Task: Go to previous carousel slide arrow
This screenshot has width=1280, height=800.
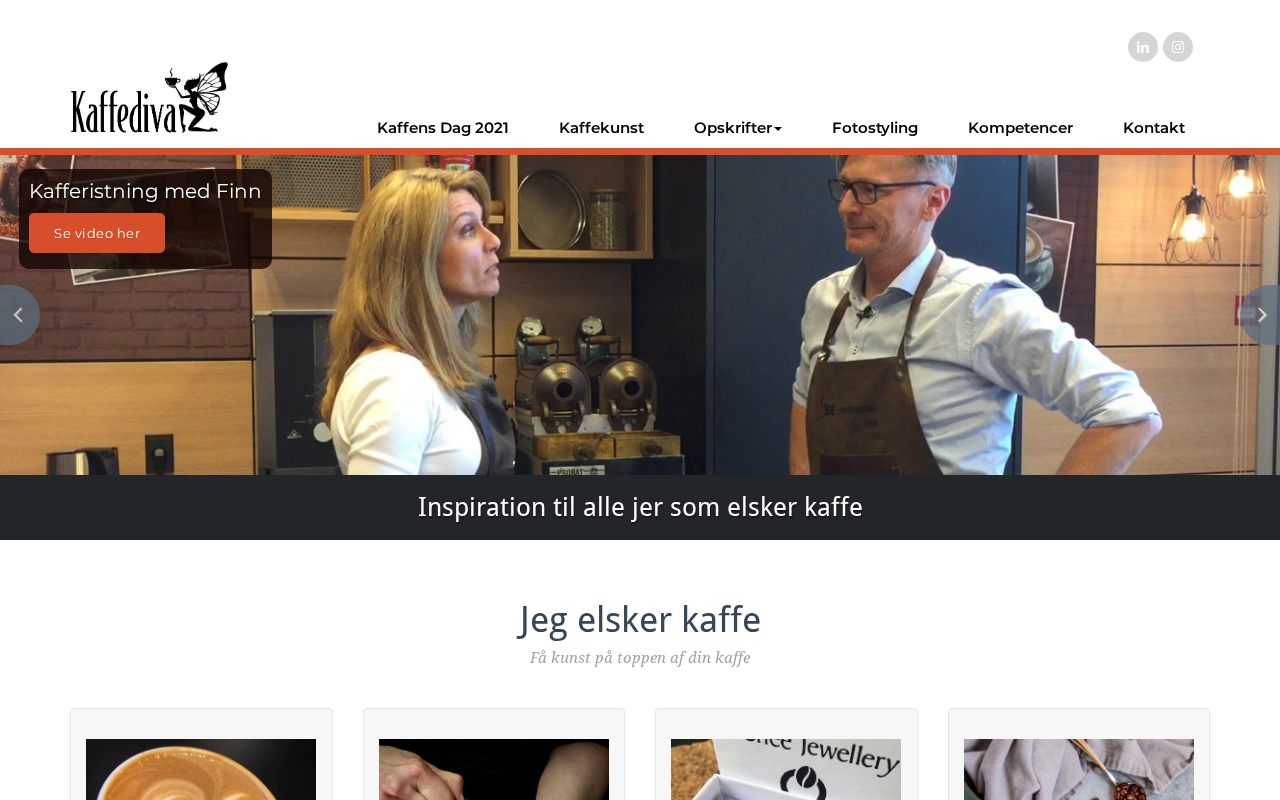Action: pos(17,315)
